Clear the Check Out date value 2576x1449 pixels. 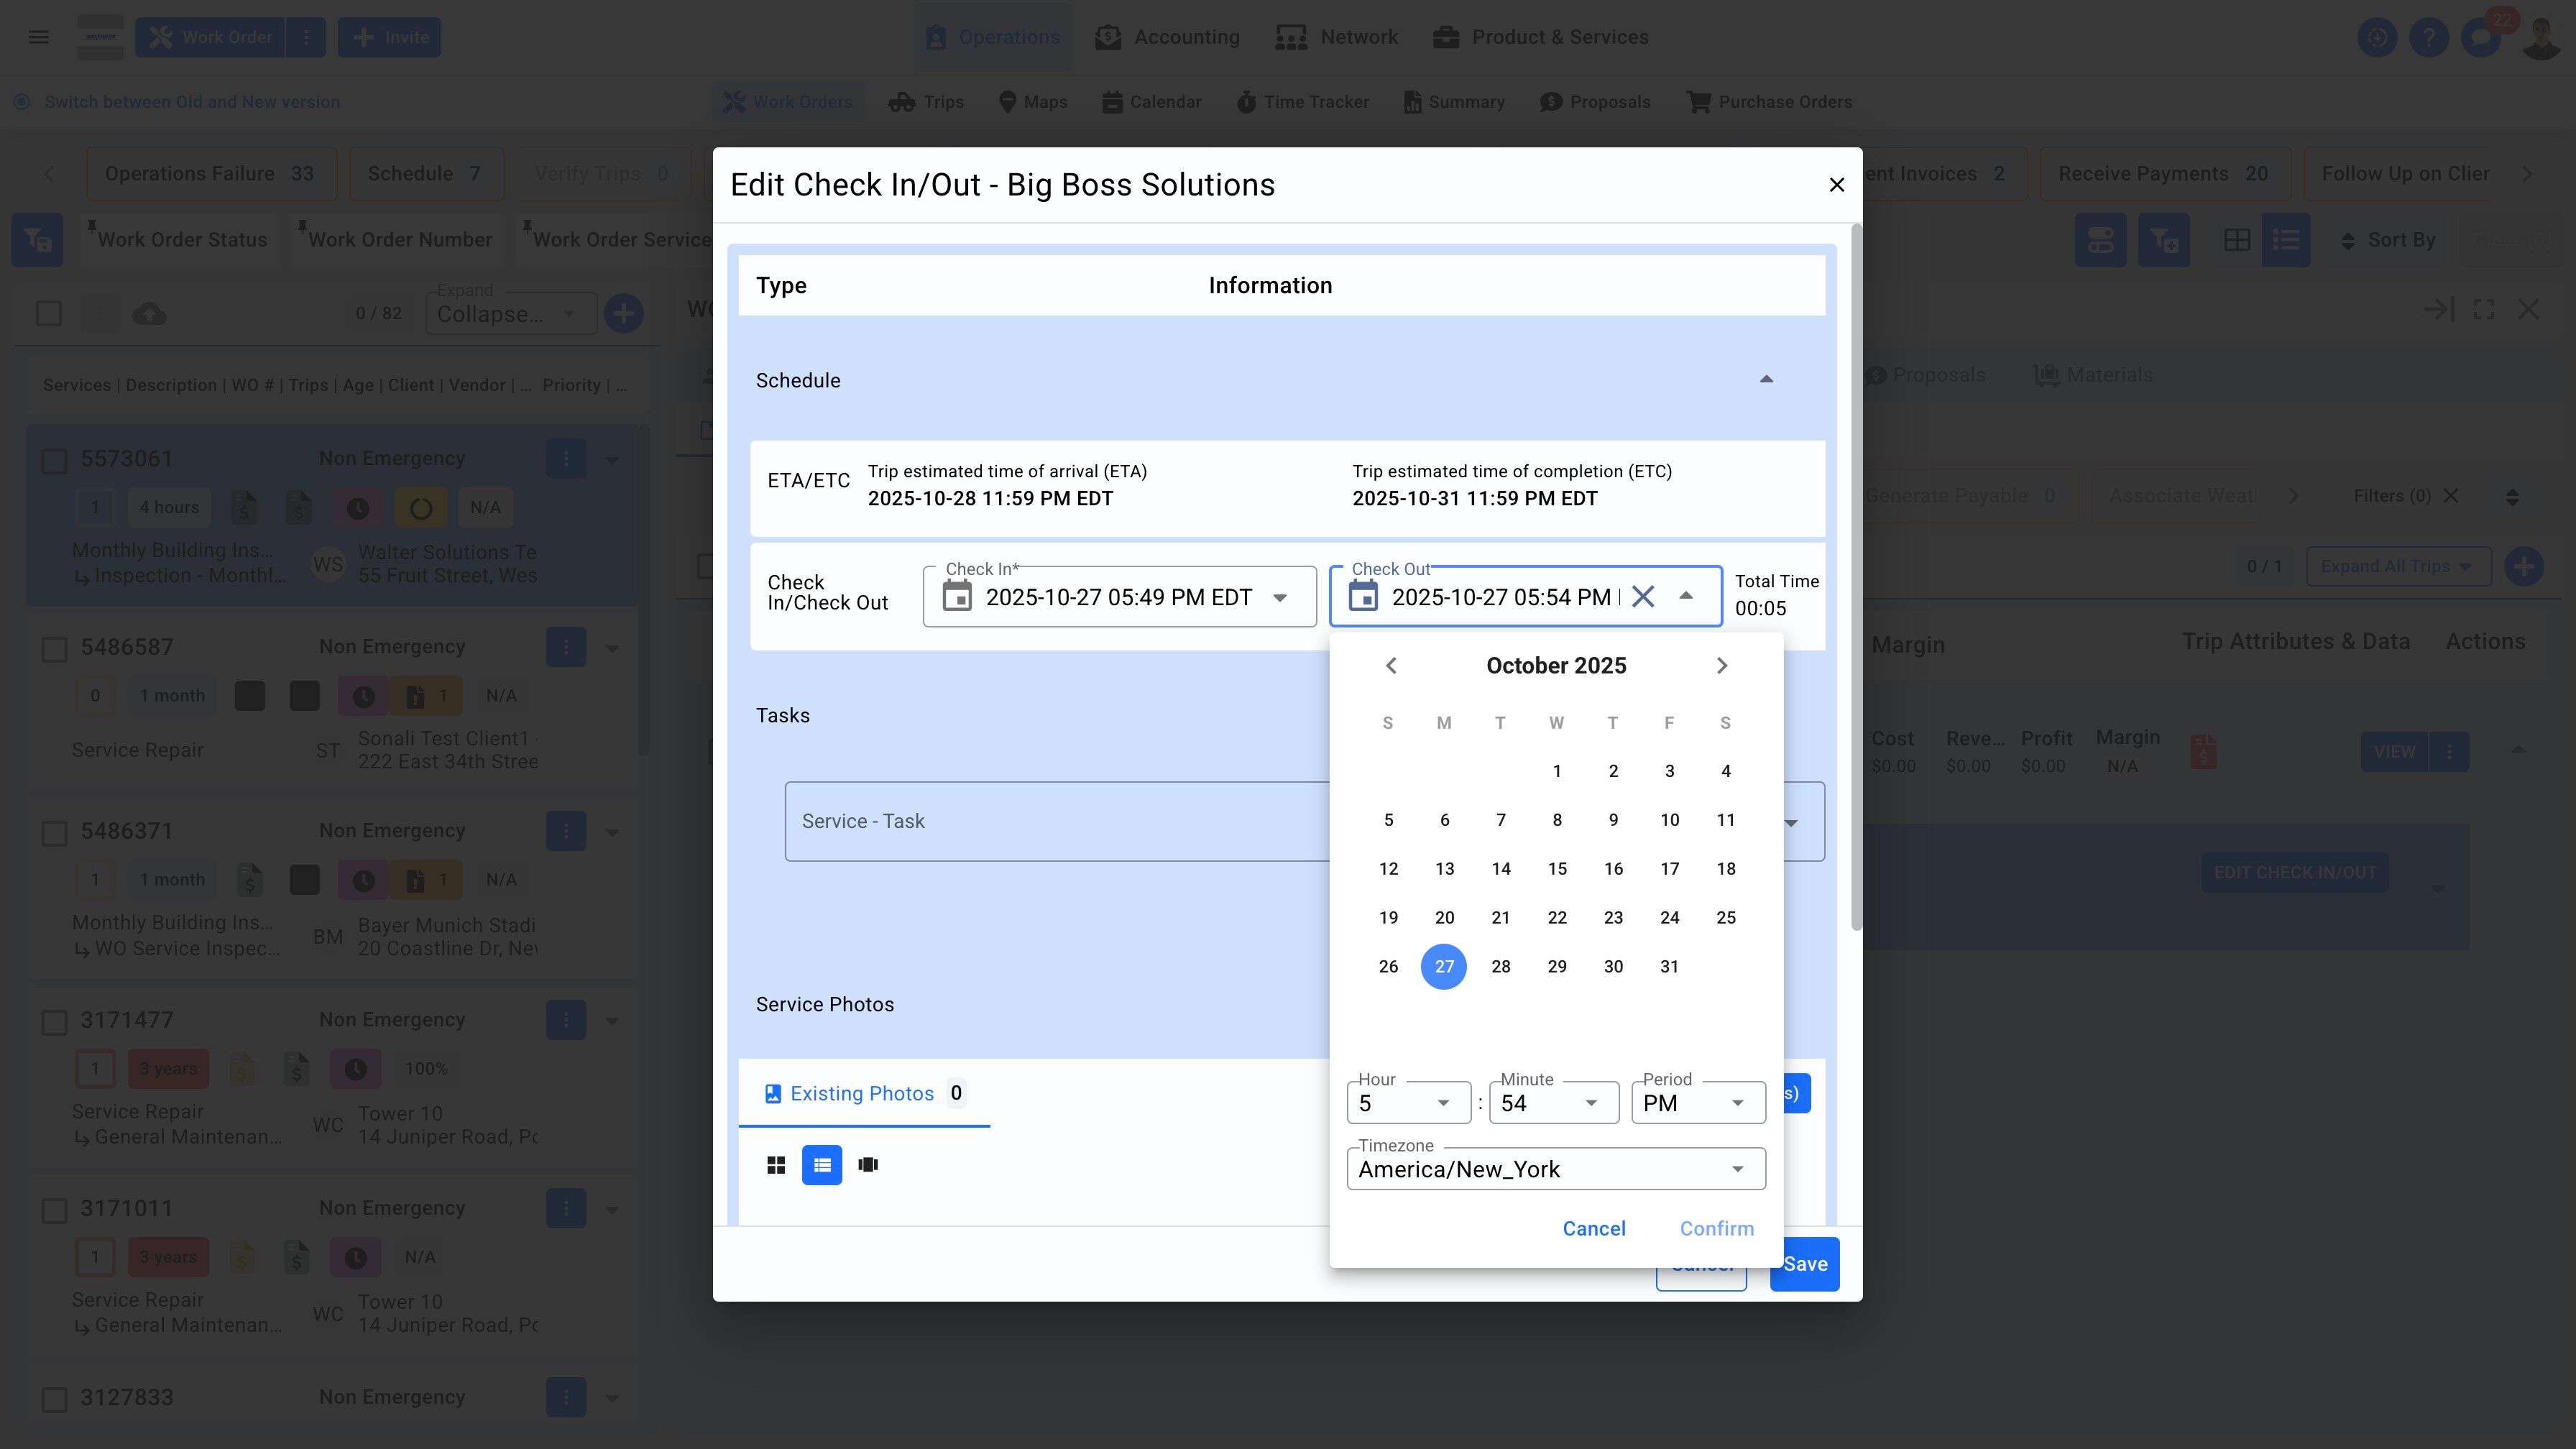1642,597
